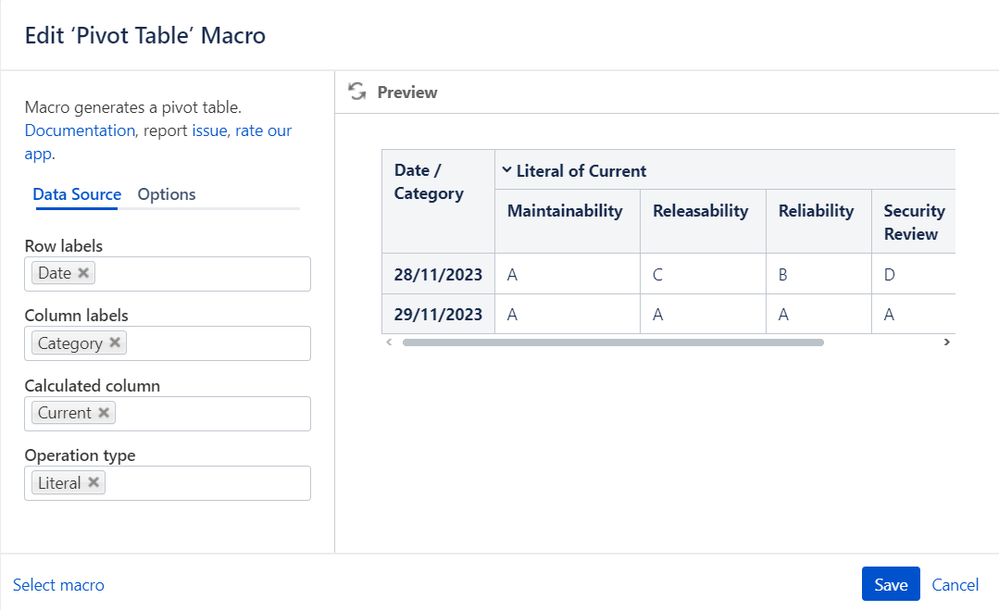
Task: Remove the Date row label tag
Action: [x=84, y=273]
